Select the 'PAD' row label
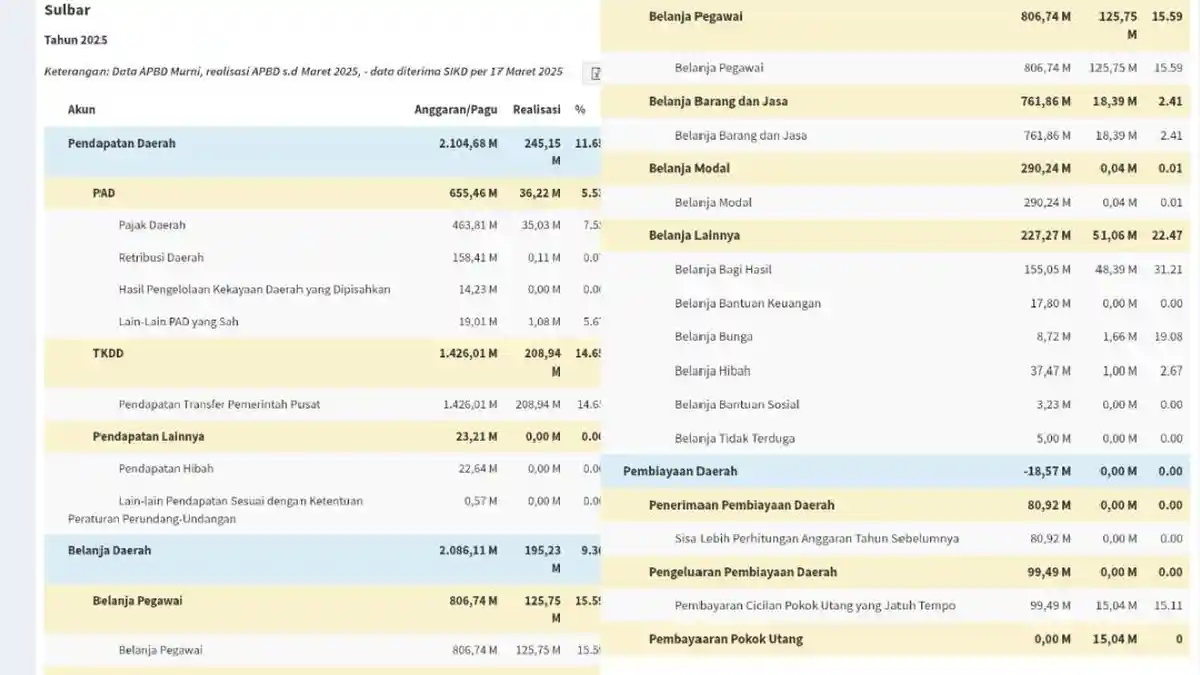 click(x=104, y=193)
